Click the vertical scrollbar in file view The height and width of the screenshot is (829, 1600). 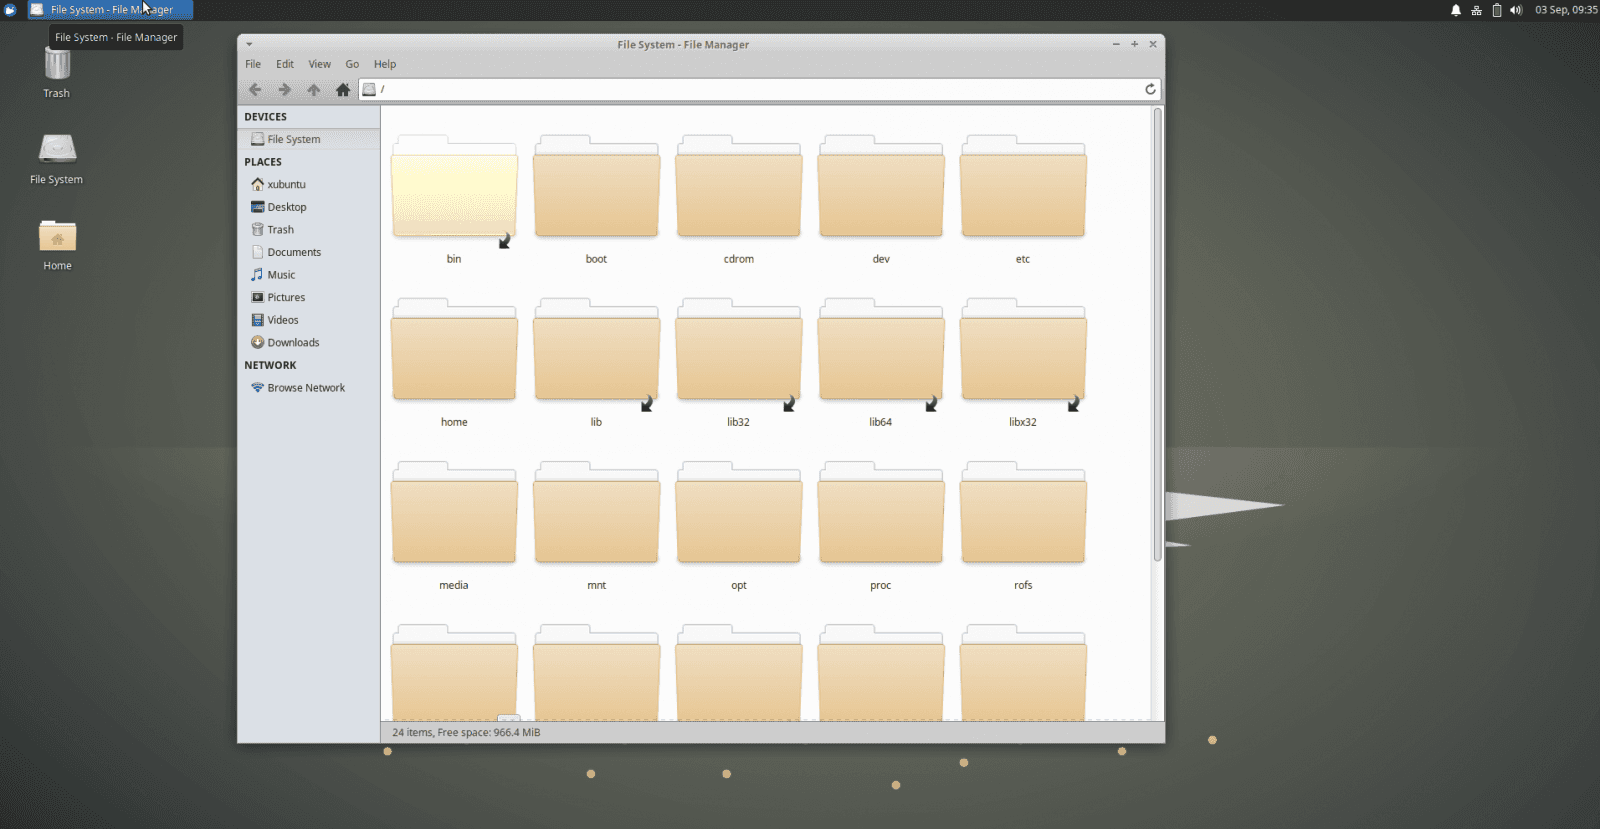coord(1158,335)
